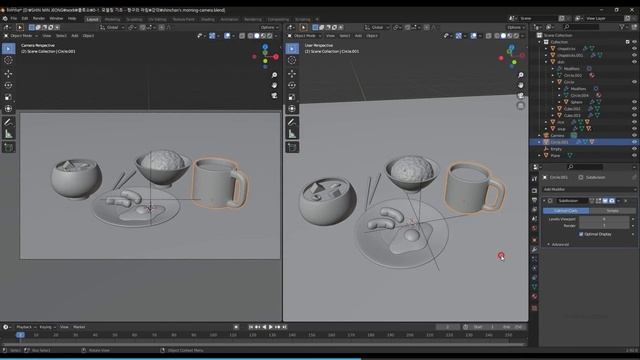
Task: Toggle the Optimal Display checkbox
Action: pyautogui.click(x=581, y=234)
